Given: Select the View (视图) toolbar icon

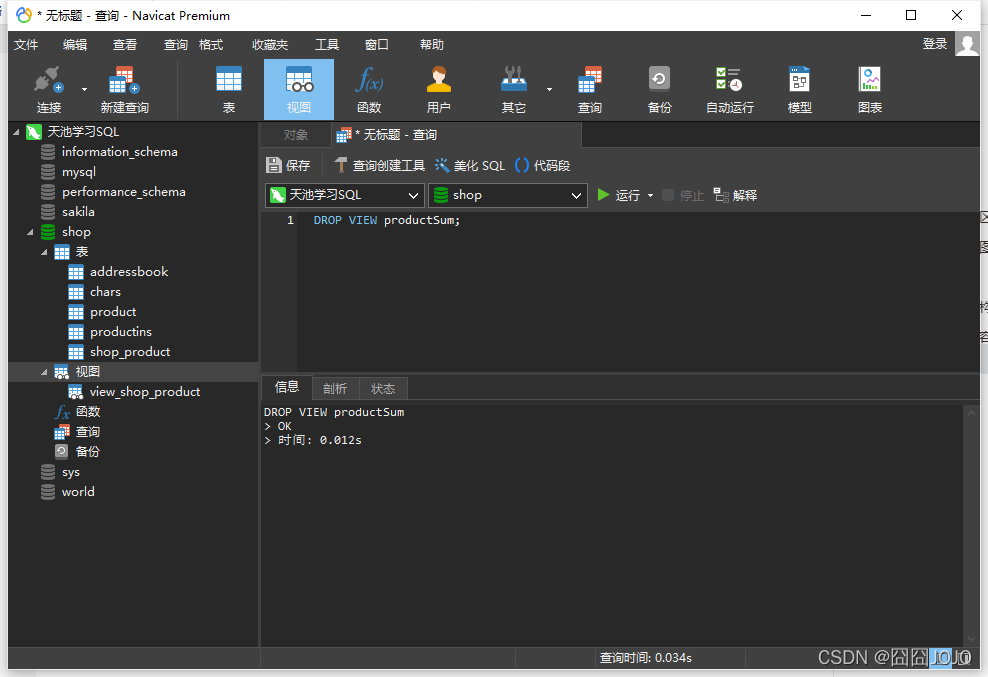Looking at the screenshot, I should (x=299, y=90).
